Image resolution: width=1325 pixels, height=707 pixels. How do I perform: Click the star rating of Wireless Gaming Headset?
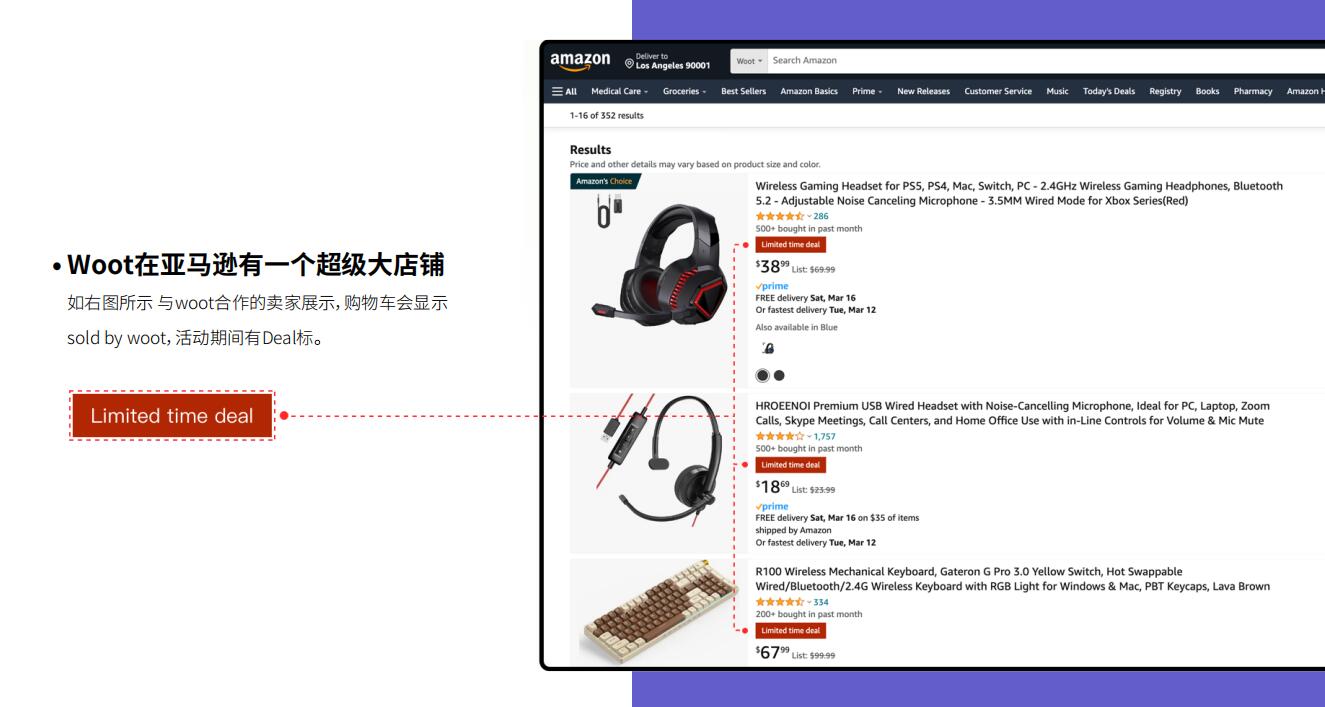click(781, 216)
